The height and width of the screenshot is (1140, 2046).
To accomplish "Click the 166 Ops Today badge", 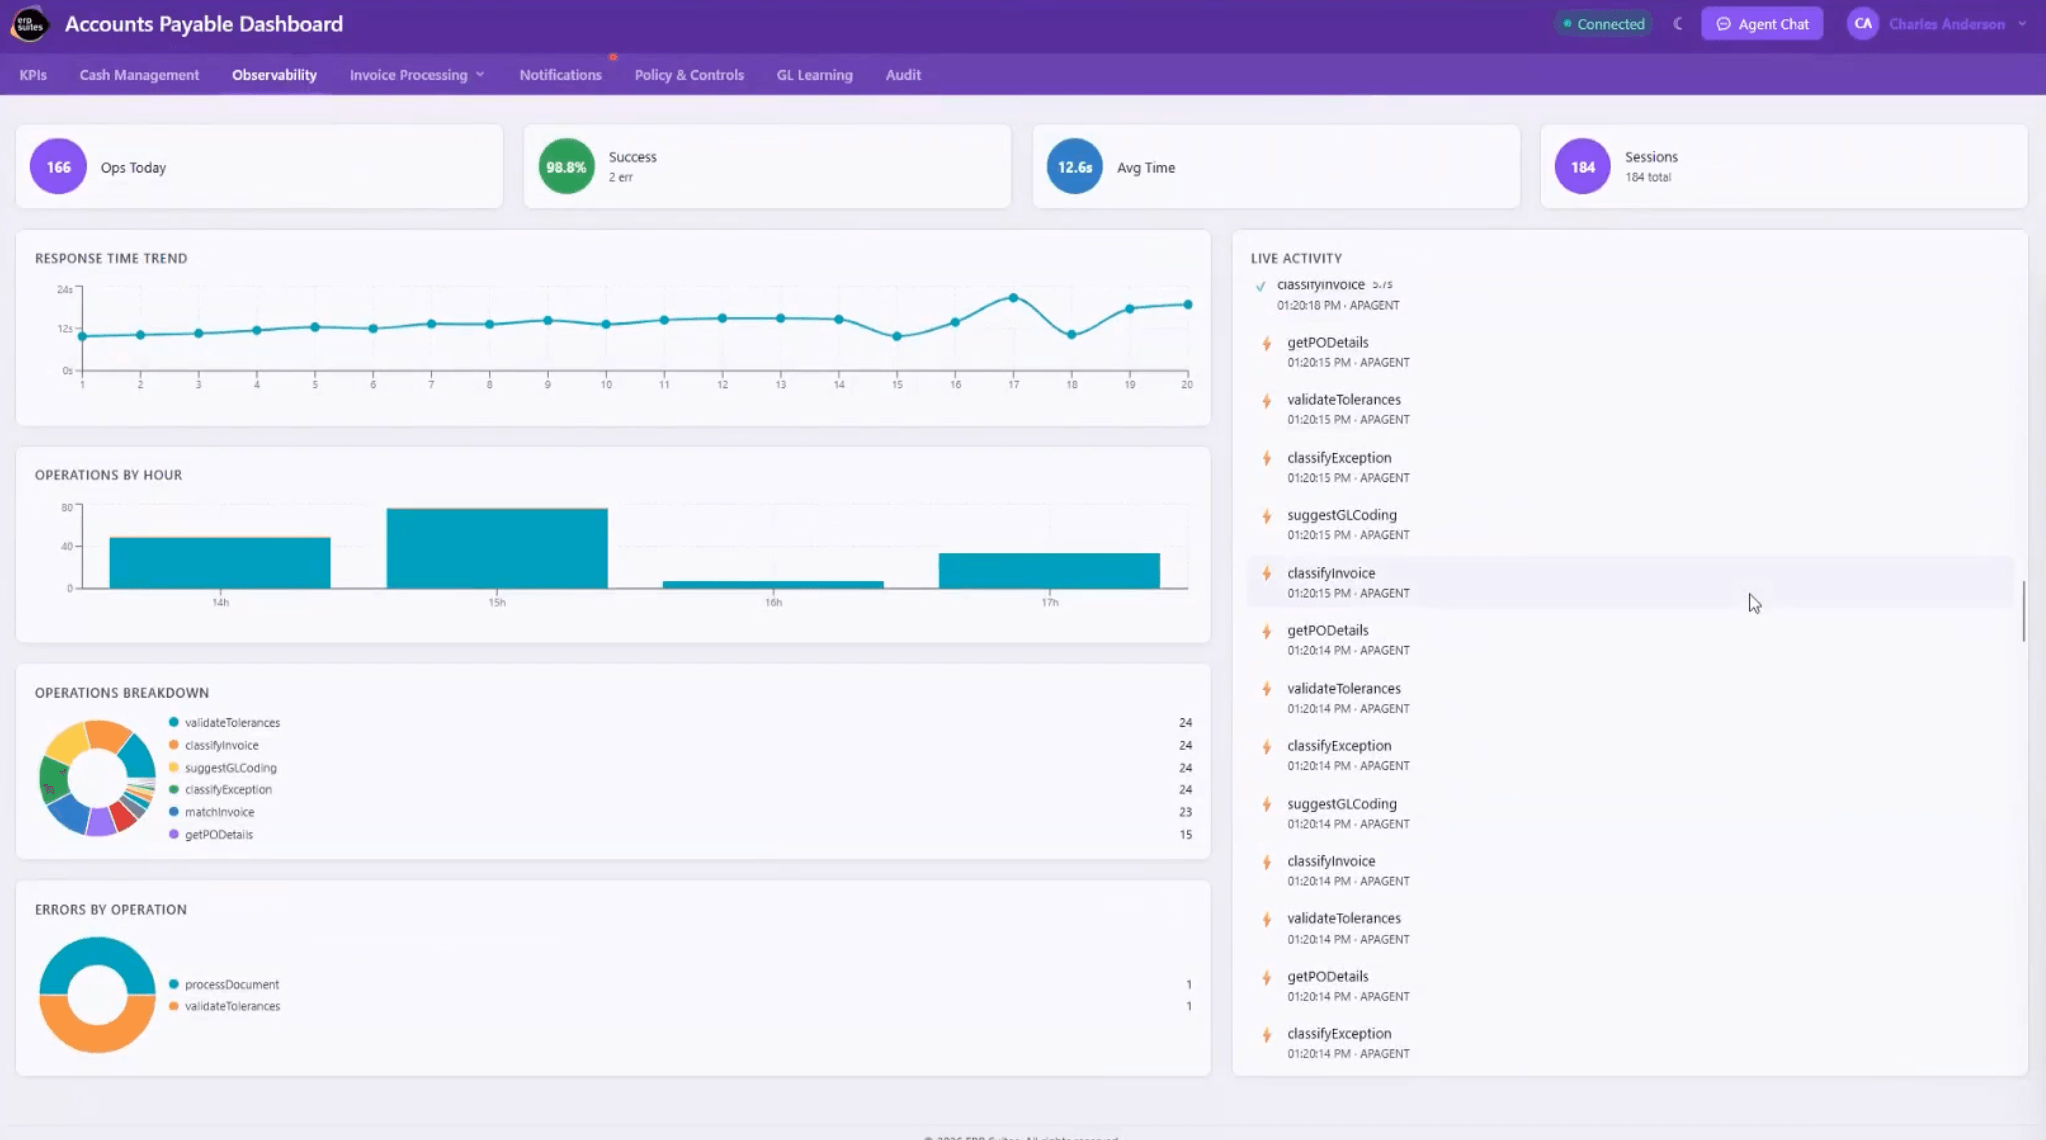I will click(58, 167).
